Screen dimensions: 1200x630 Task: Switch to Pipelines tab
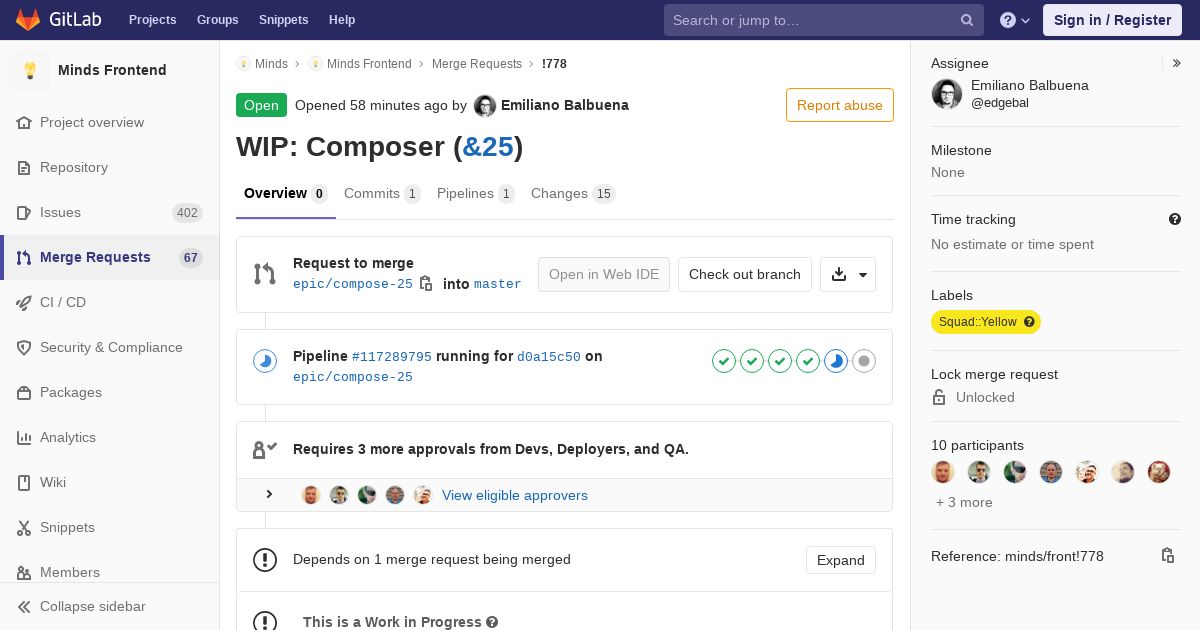[475, 194]
